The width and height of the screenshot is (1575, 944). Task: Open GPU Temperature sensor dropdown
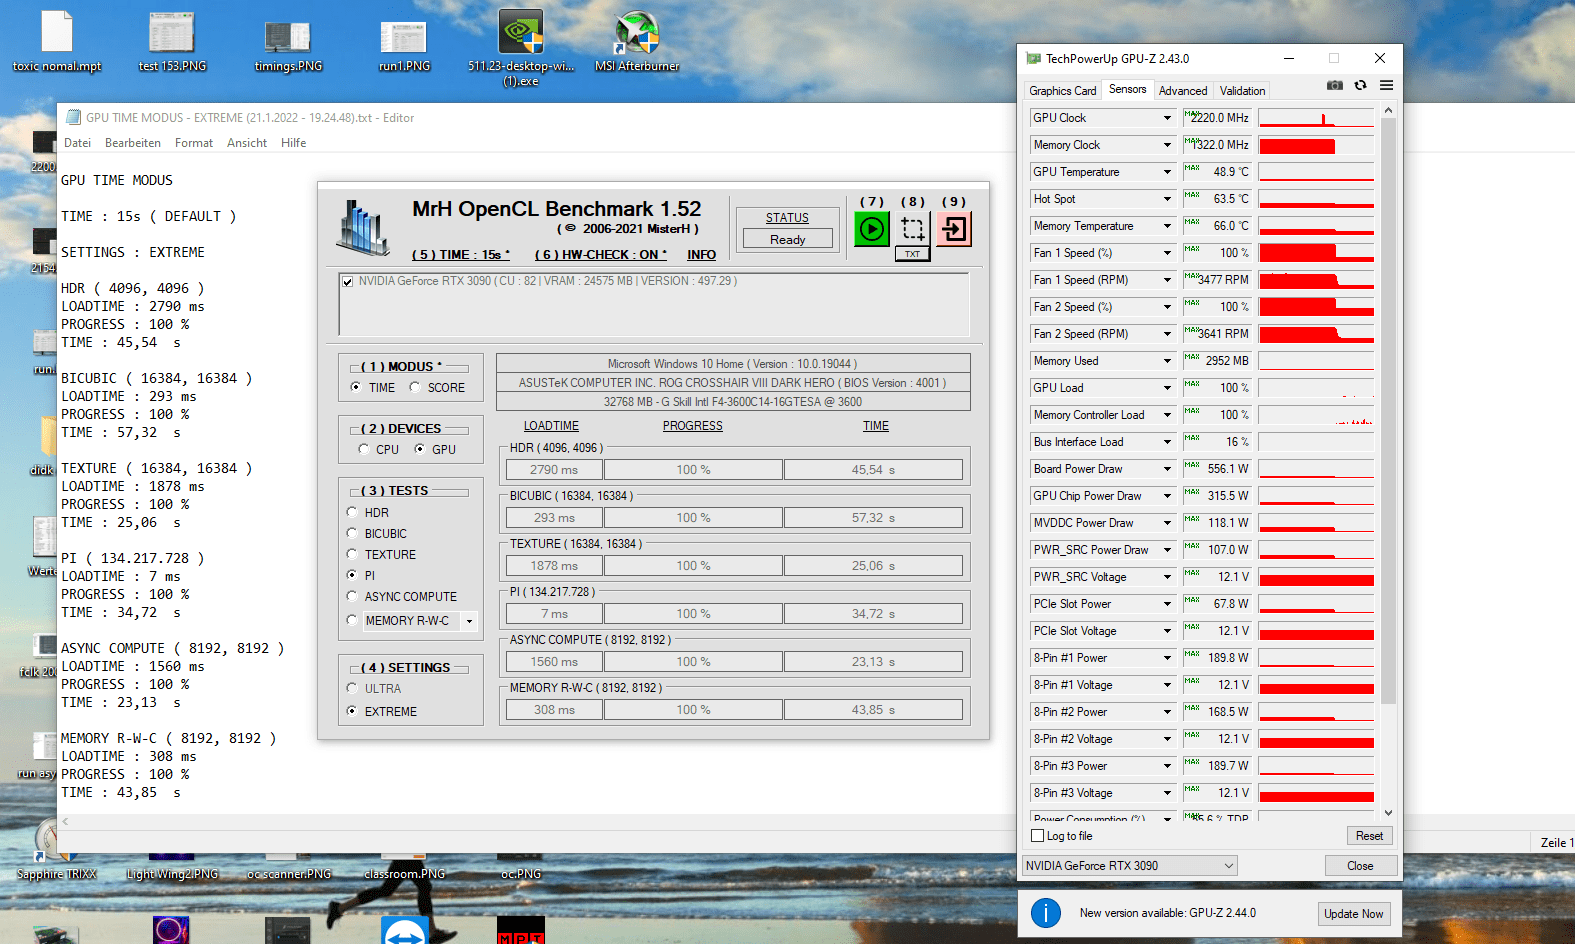(1166, 172)
